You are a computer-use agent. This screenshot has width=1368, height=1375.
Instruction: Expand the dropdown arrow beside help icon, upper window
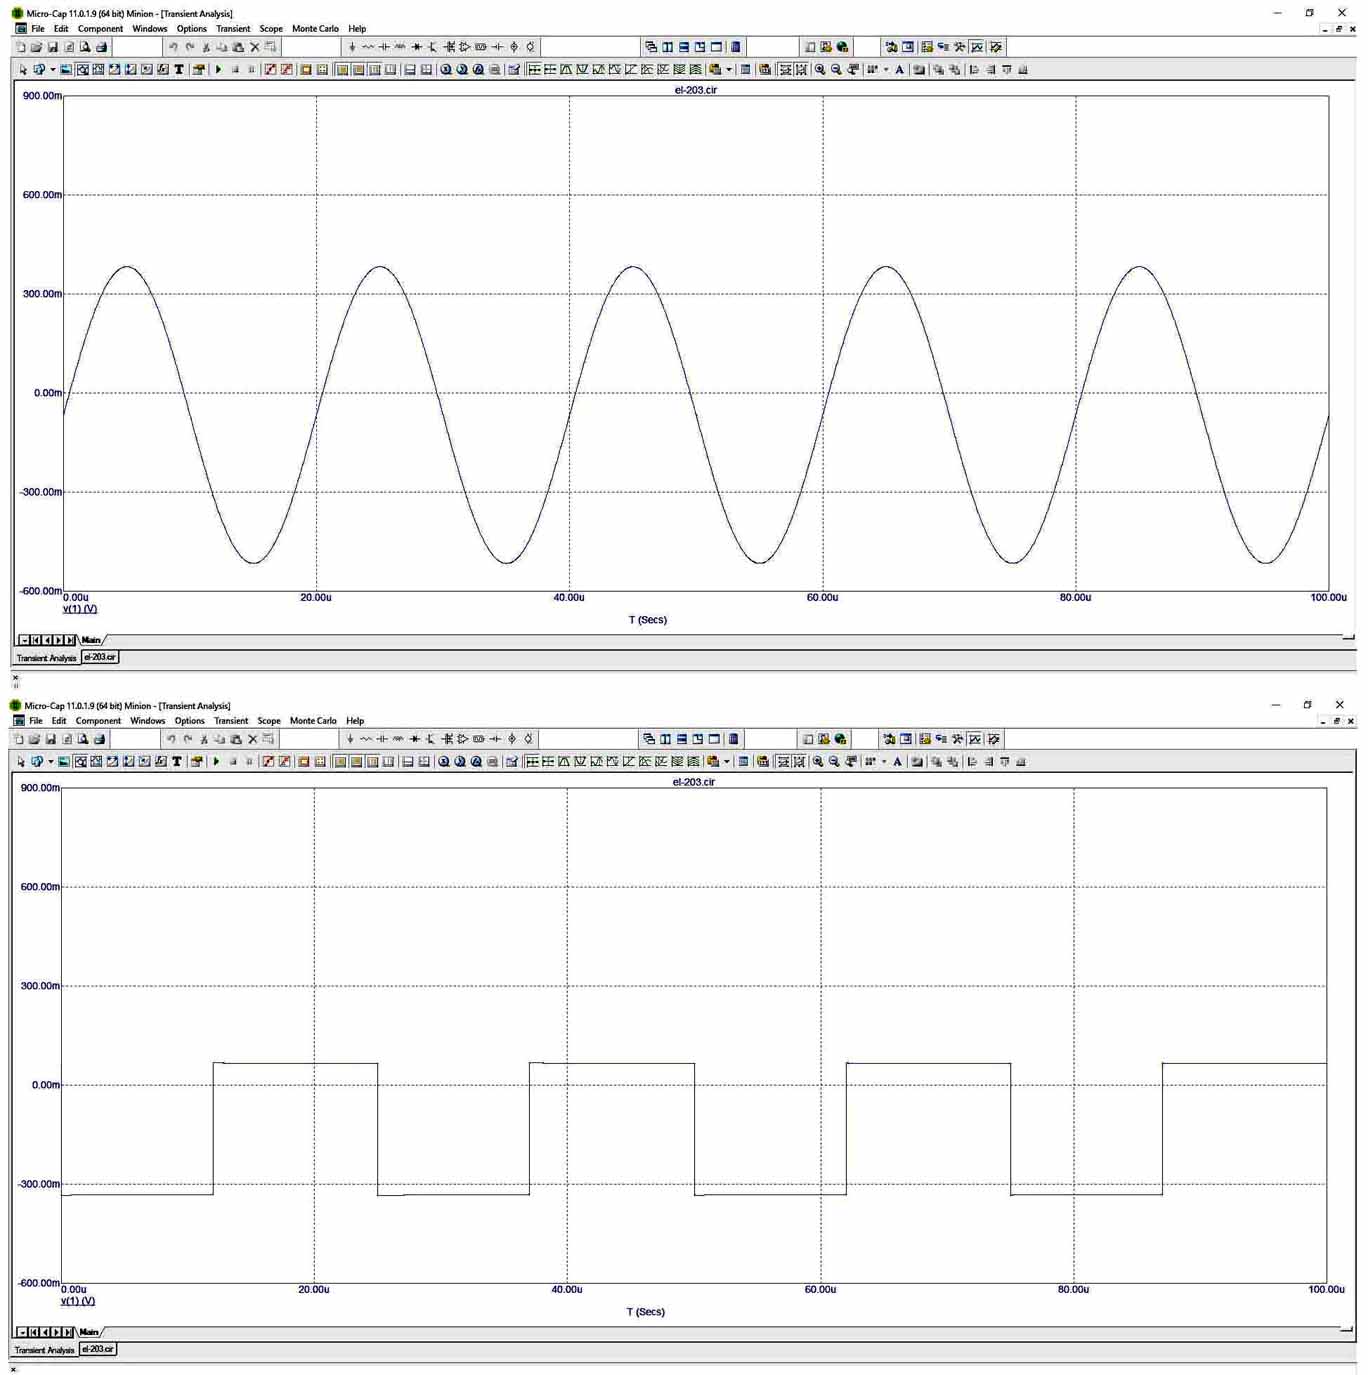point(52,70)
